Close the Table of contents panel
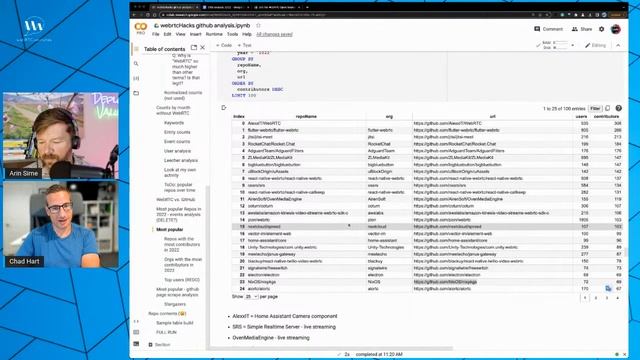Viewport: 640px width, 360px height. point(202,48)
